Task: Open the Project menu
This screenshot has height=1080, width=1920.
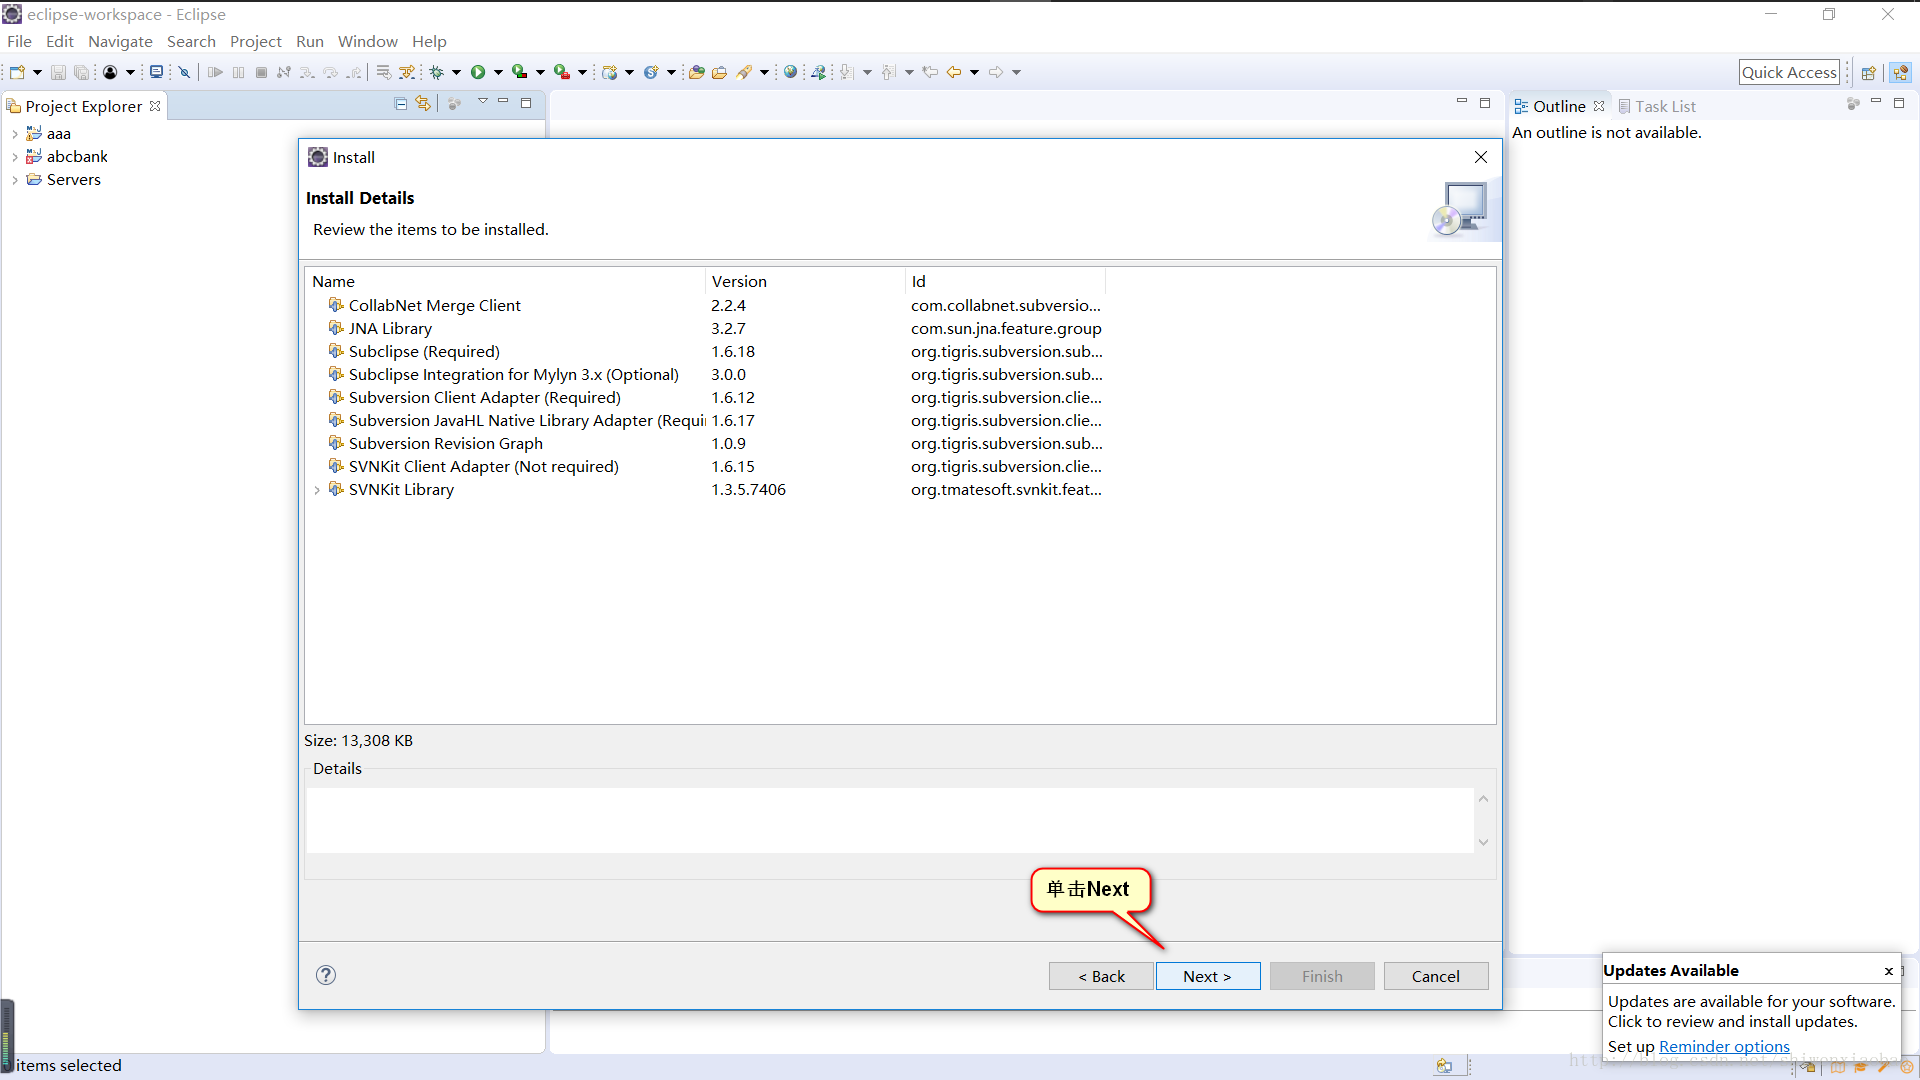Action: [x=256, y=41]
